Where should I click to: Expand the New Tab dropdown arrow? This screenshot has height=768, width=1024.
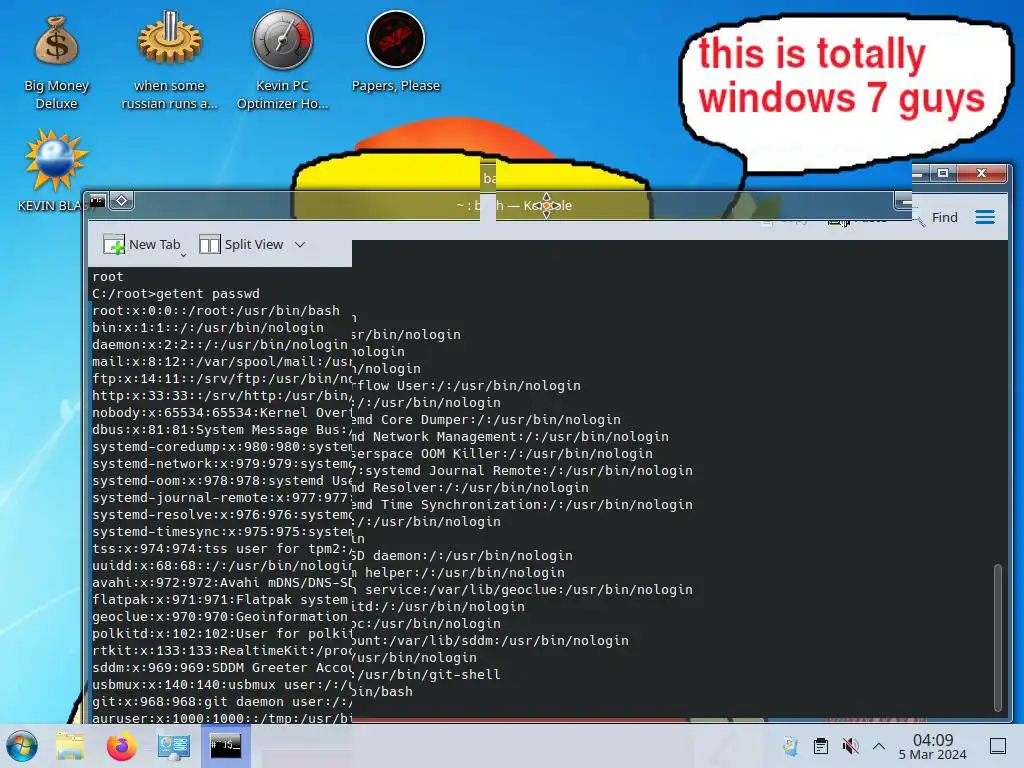coord(184,255)
